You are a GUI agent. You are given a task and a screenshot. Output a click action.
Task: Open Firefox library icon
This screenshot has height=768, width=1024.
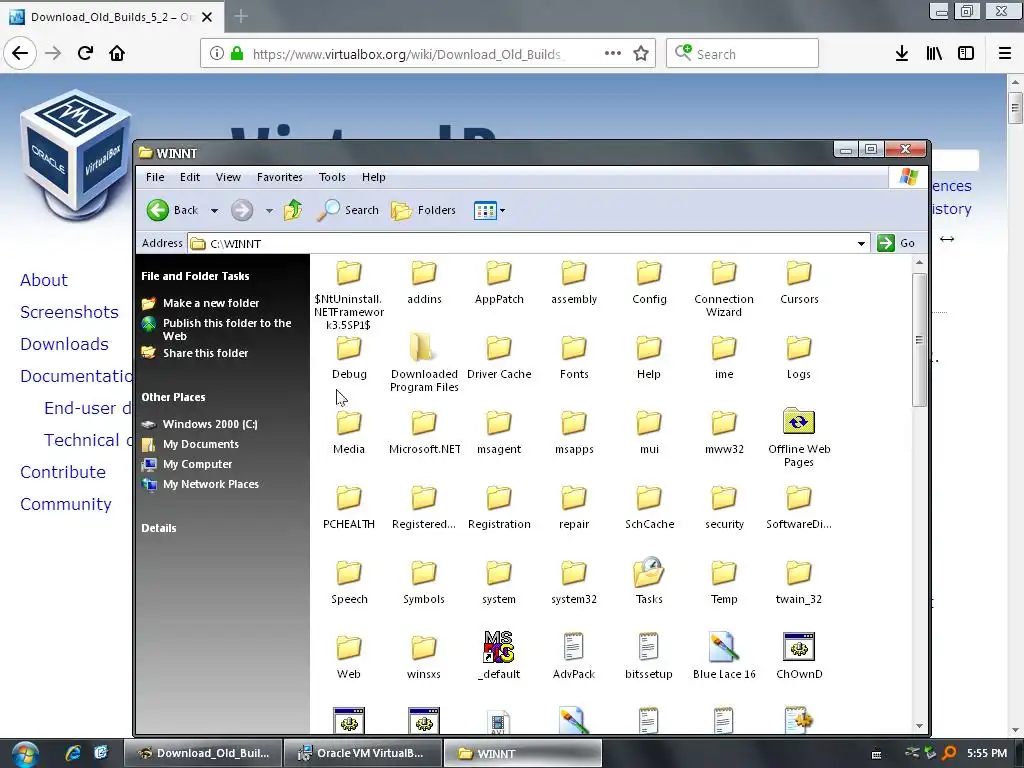(x=934, y=54)
